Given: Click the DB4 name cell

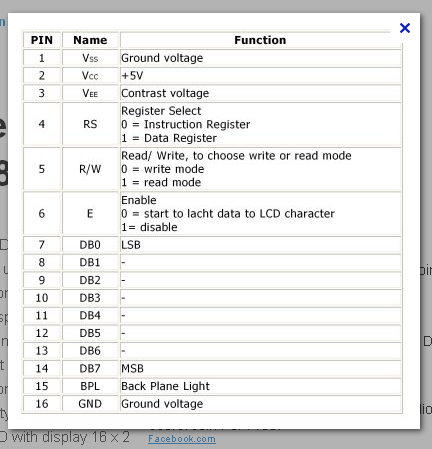Looking at the screenshot, I should point(90,316).
